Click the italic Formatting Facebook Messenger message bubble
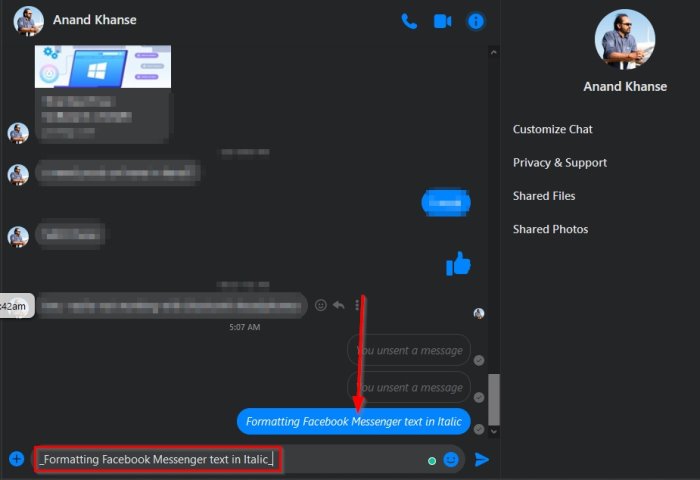 click(x=354, y=422)
